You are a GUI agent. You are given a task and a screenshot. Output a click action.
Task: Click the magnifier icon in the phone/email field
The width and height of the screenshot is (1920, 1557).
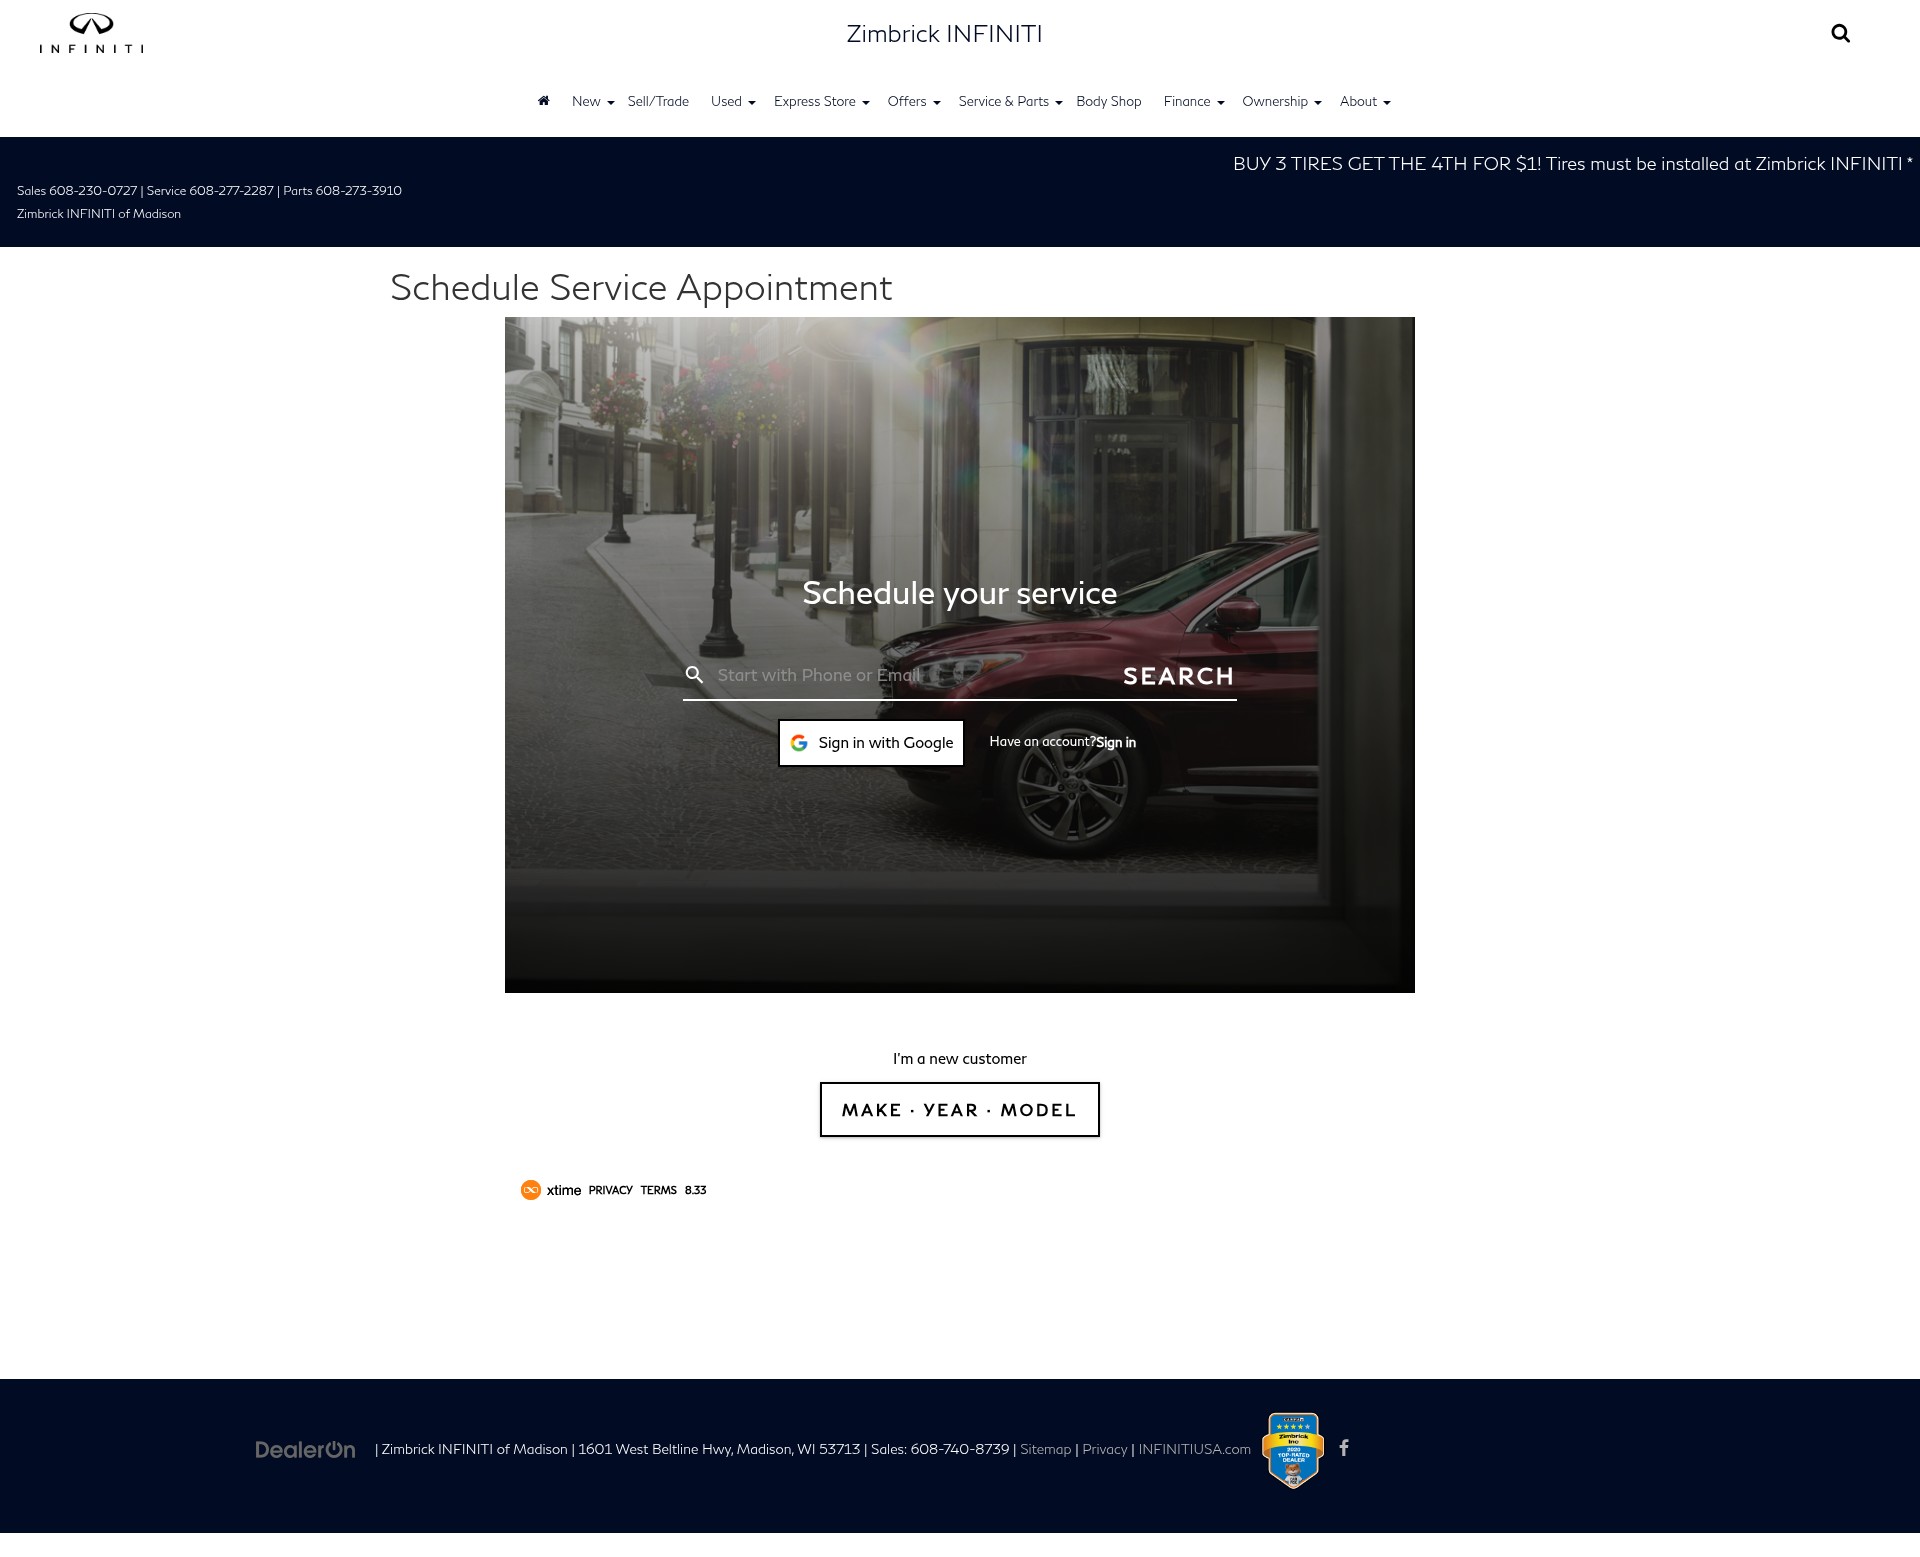tap(694, 675)
